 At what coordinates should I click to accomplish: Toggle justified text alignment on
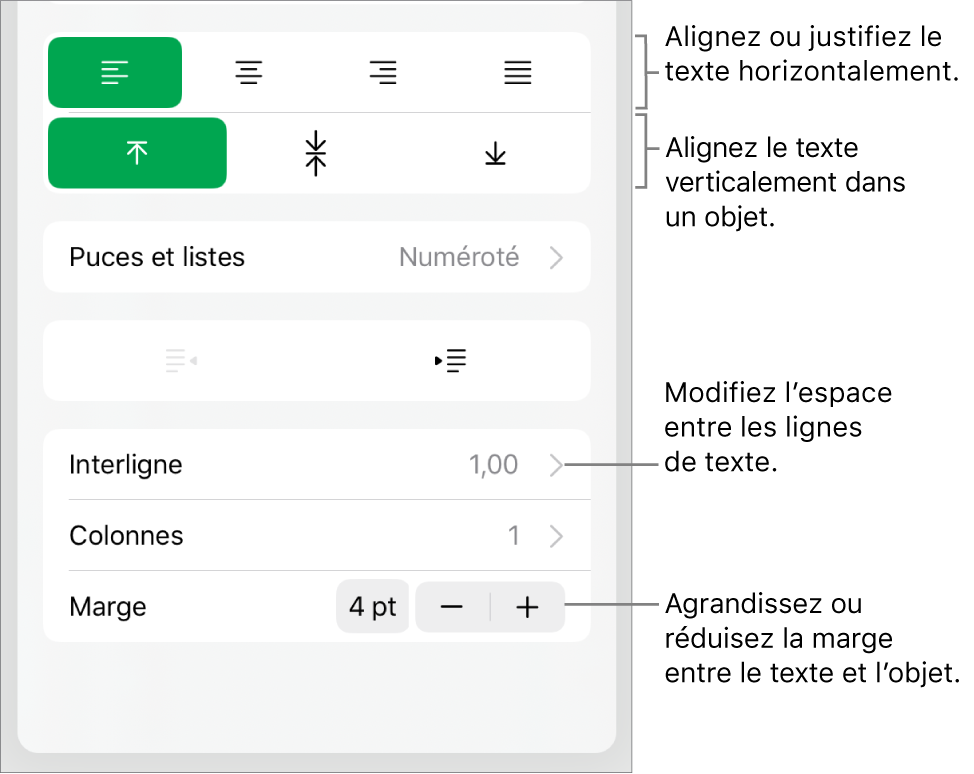click(x=517, y=72)
